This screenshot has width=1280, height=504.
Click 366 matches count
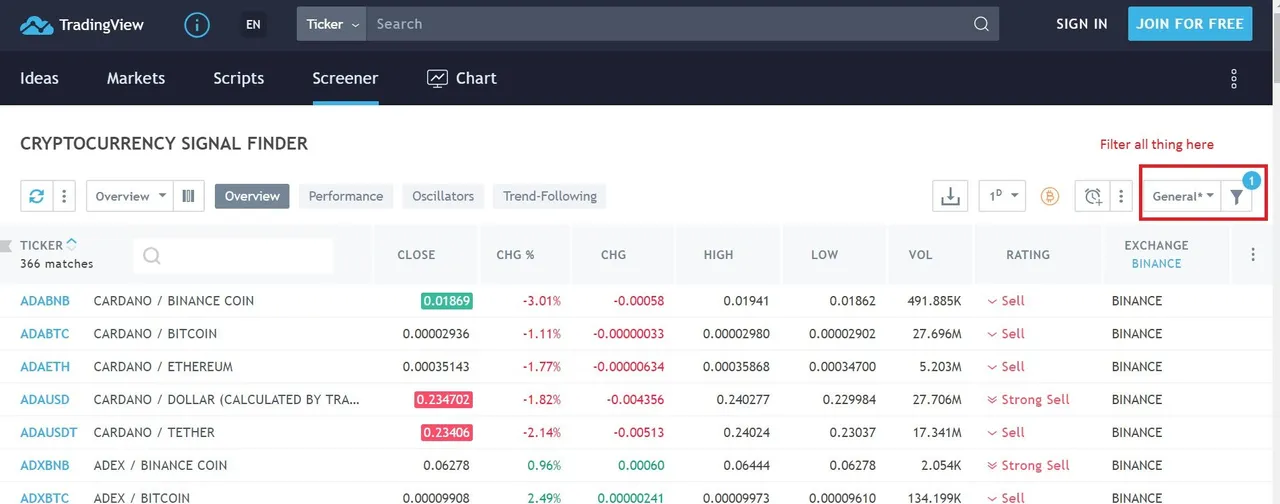pyautogui.click(x=56, y=264)
